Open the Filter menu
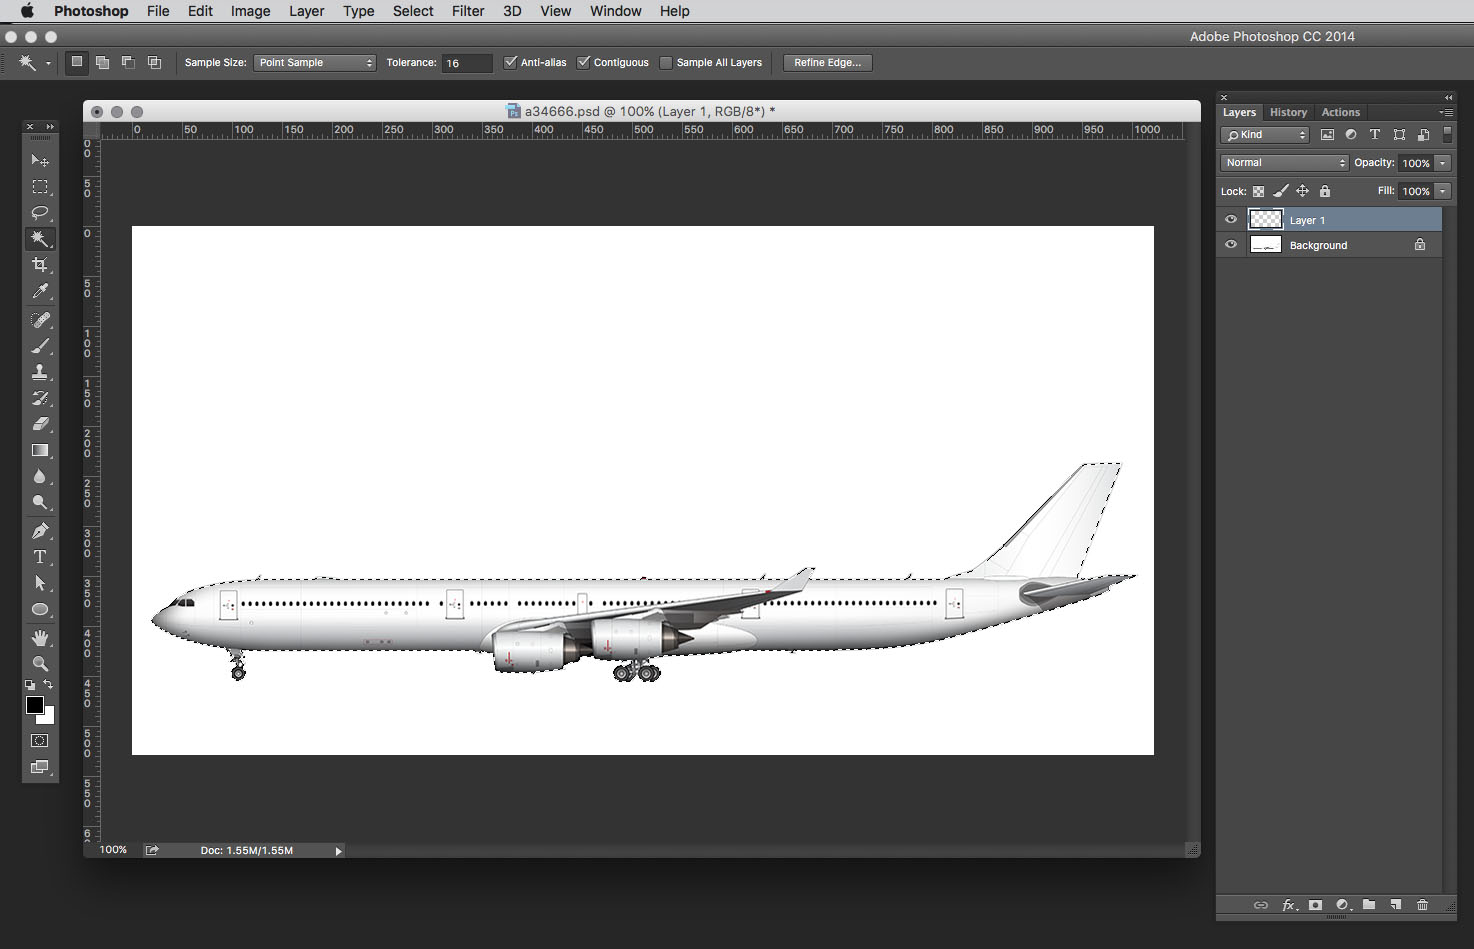 (x=467, y=11)
